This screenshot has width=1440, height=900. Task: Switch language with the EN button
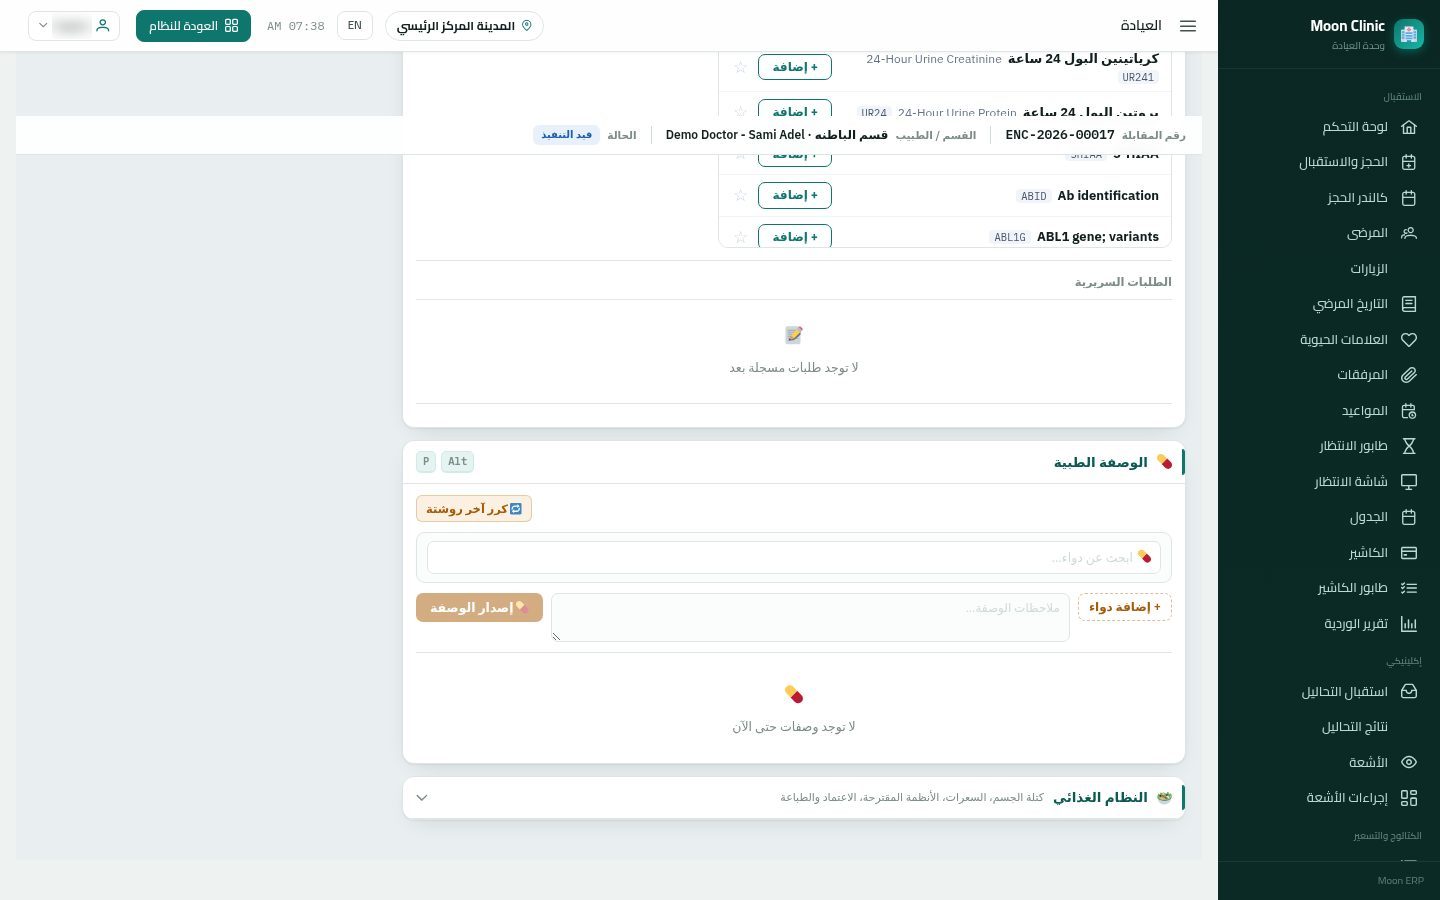355,26
